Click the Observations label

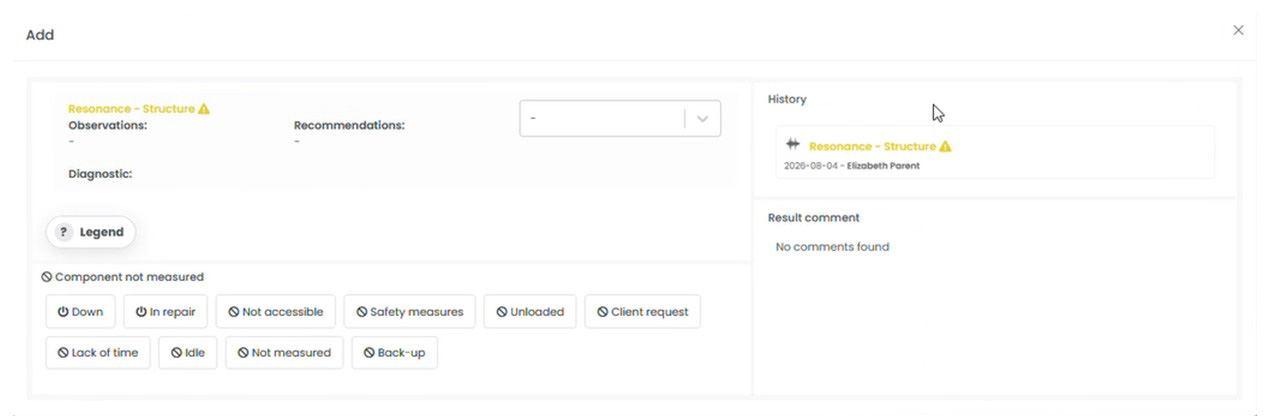[x=108, y=126]
